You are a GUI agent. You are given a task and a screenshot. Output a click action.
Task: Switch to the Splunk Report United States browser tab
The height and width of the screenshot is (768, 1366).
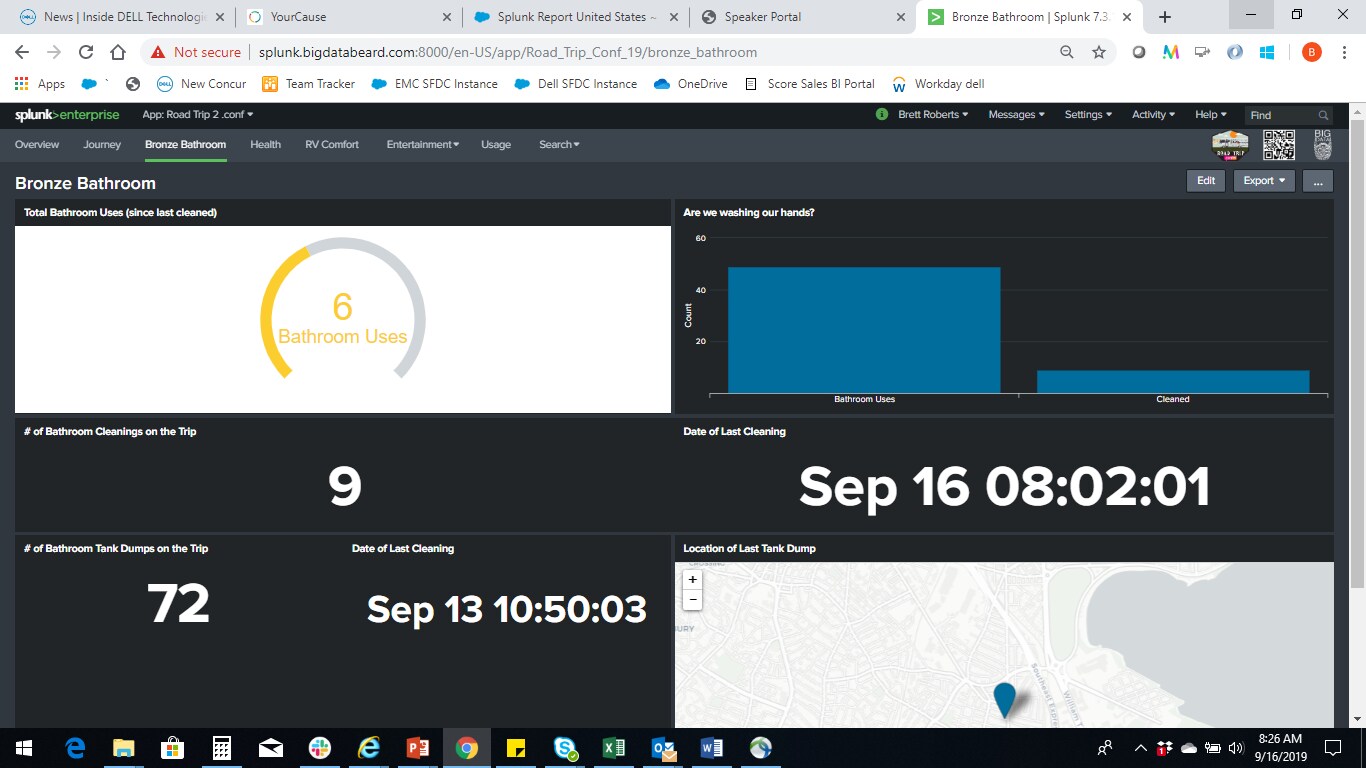point(576,17)
